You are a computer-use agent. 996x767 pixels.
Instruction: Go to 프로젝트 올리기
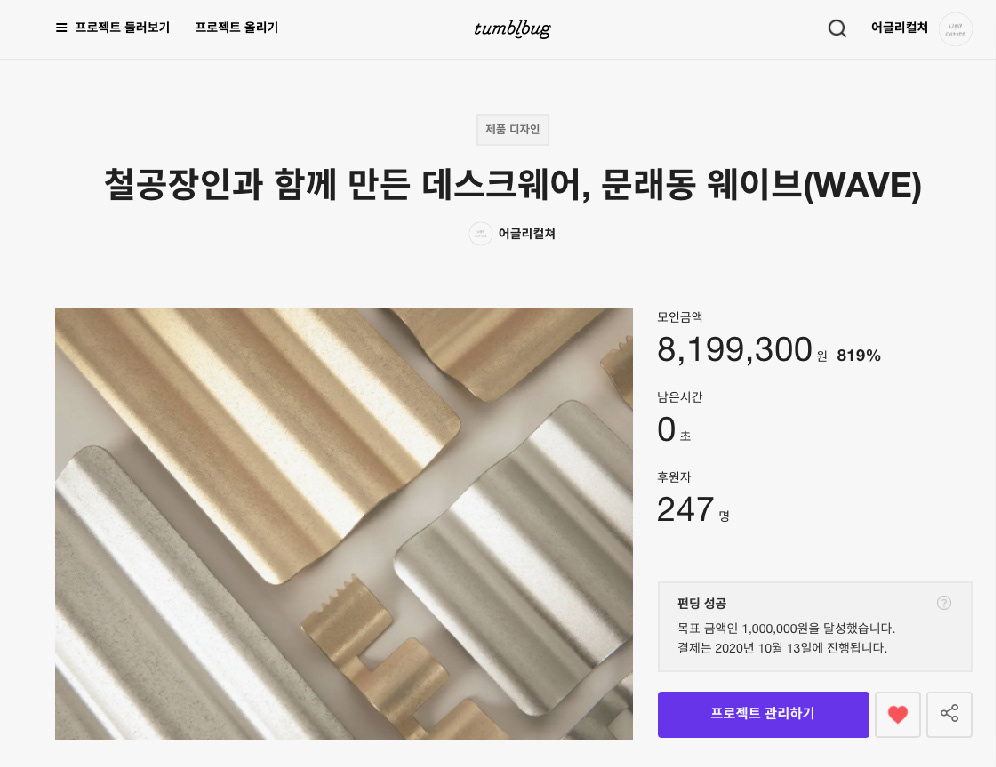(236, 28)
